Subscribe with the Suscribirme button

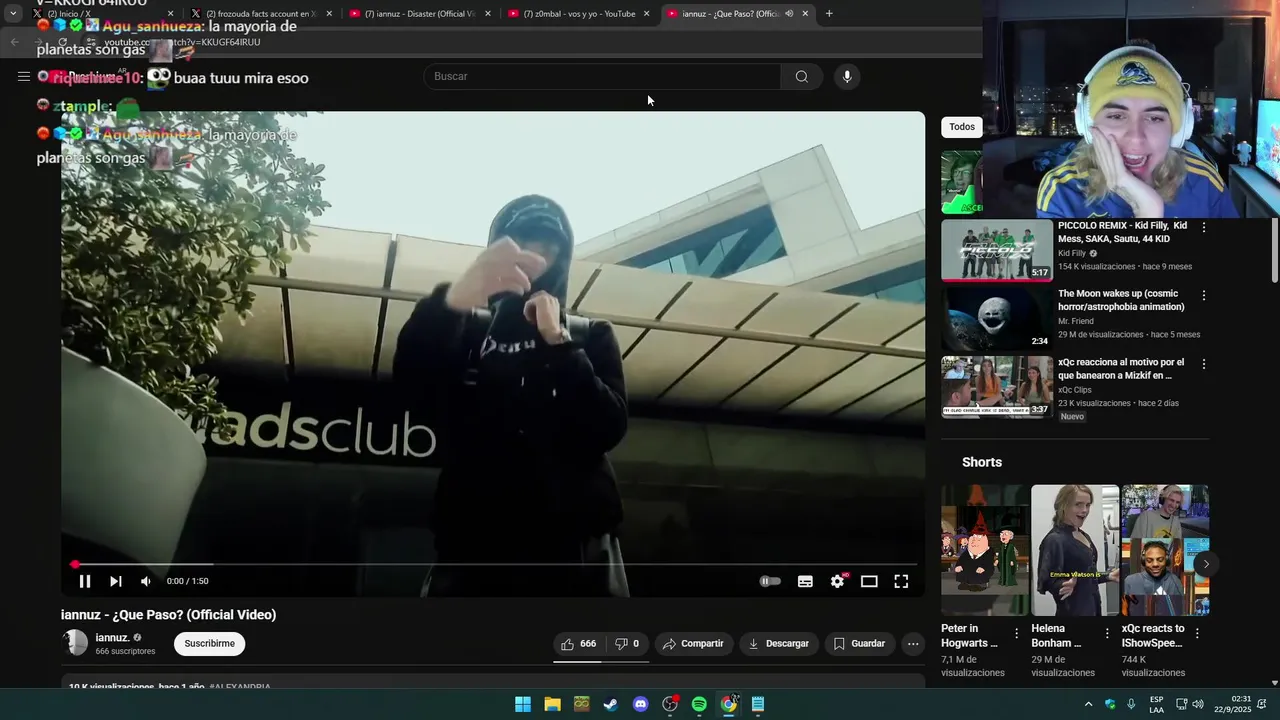[209, 644]
